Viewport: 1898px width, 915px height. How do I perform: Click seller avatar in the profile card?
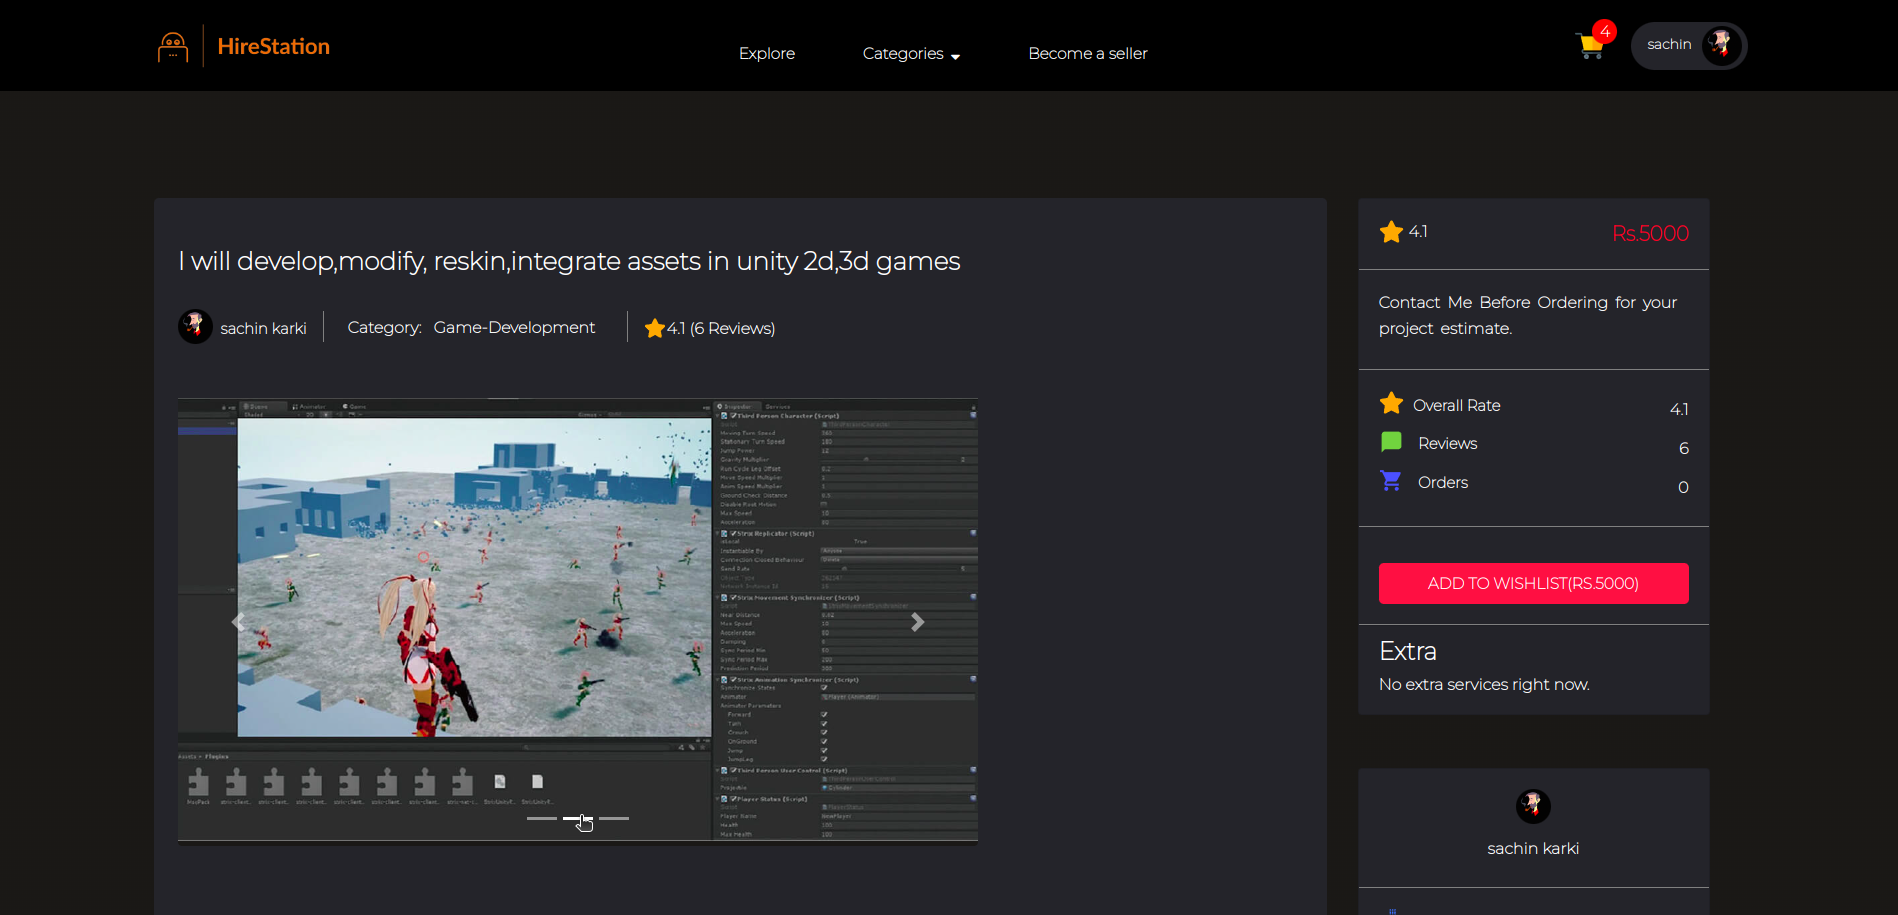[1533, 806]
